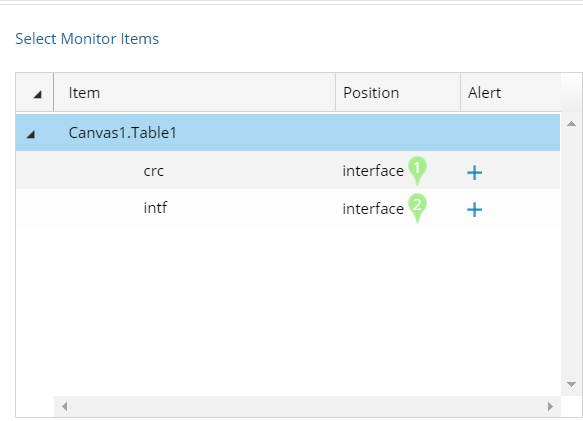Click scroll up arrow of vertical scrollbar
The height and width of the screenshot is (421, 583).
[571, 124]
